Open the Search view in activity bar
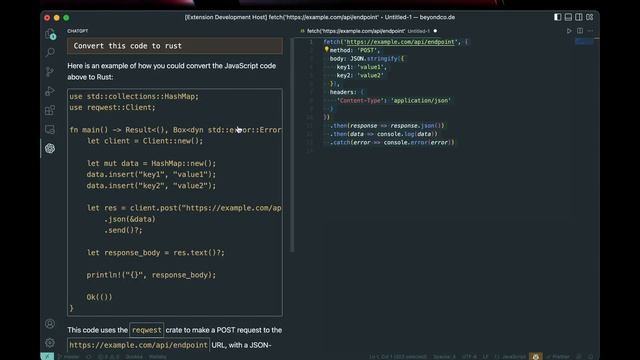The height and width of the screenshot is (360, 640). pyautogui.click(x=50, y=53)
